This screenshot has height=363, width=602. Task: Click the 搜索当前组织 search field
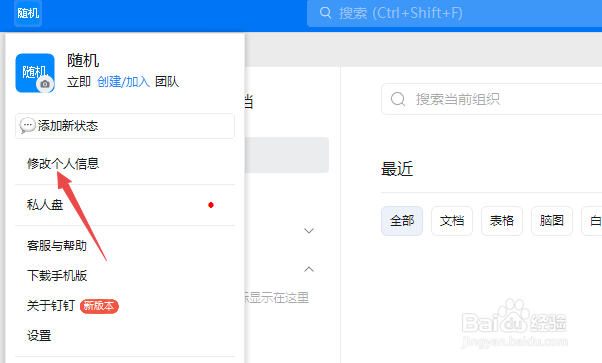491,99
